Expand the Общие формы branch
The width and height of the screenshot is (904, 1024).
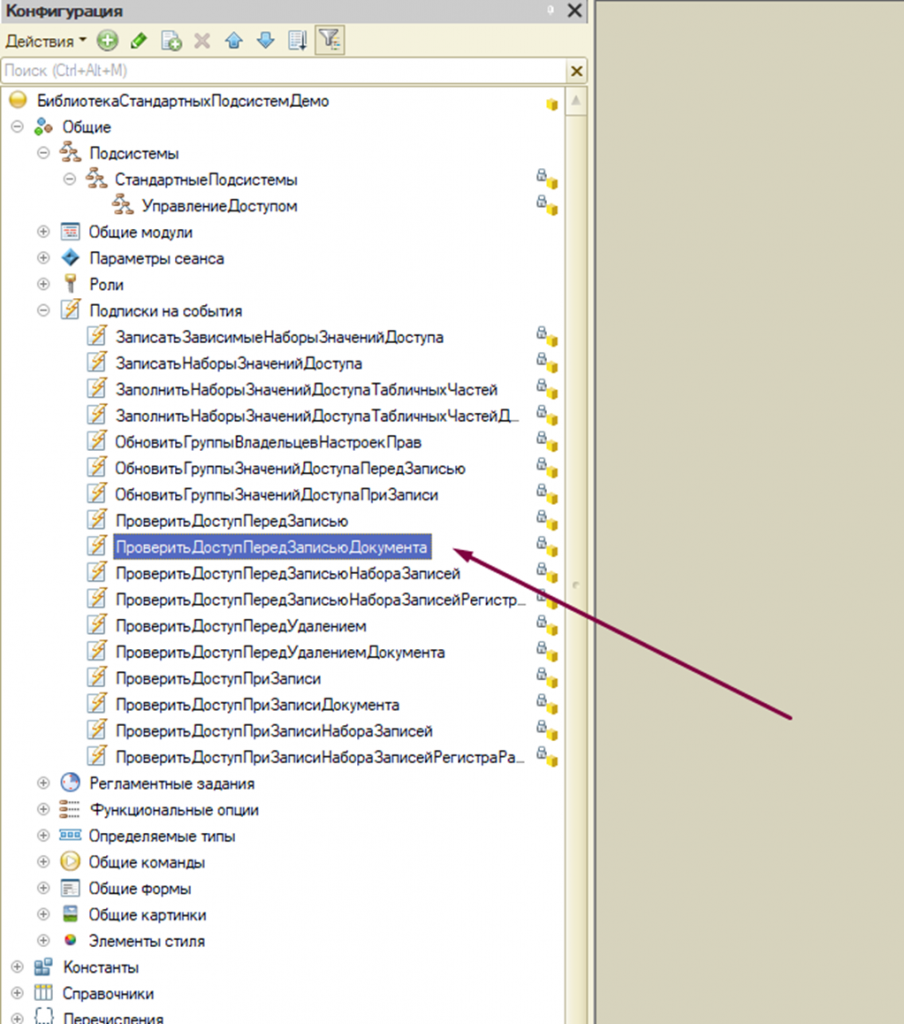pyautogui.click(x=44, y=888)
